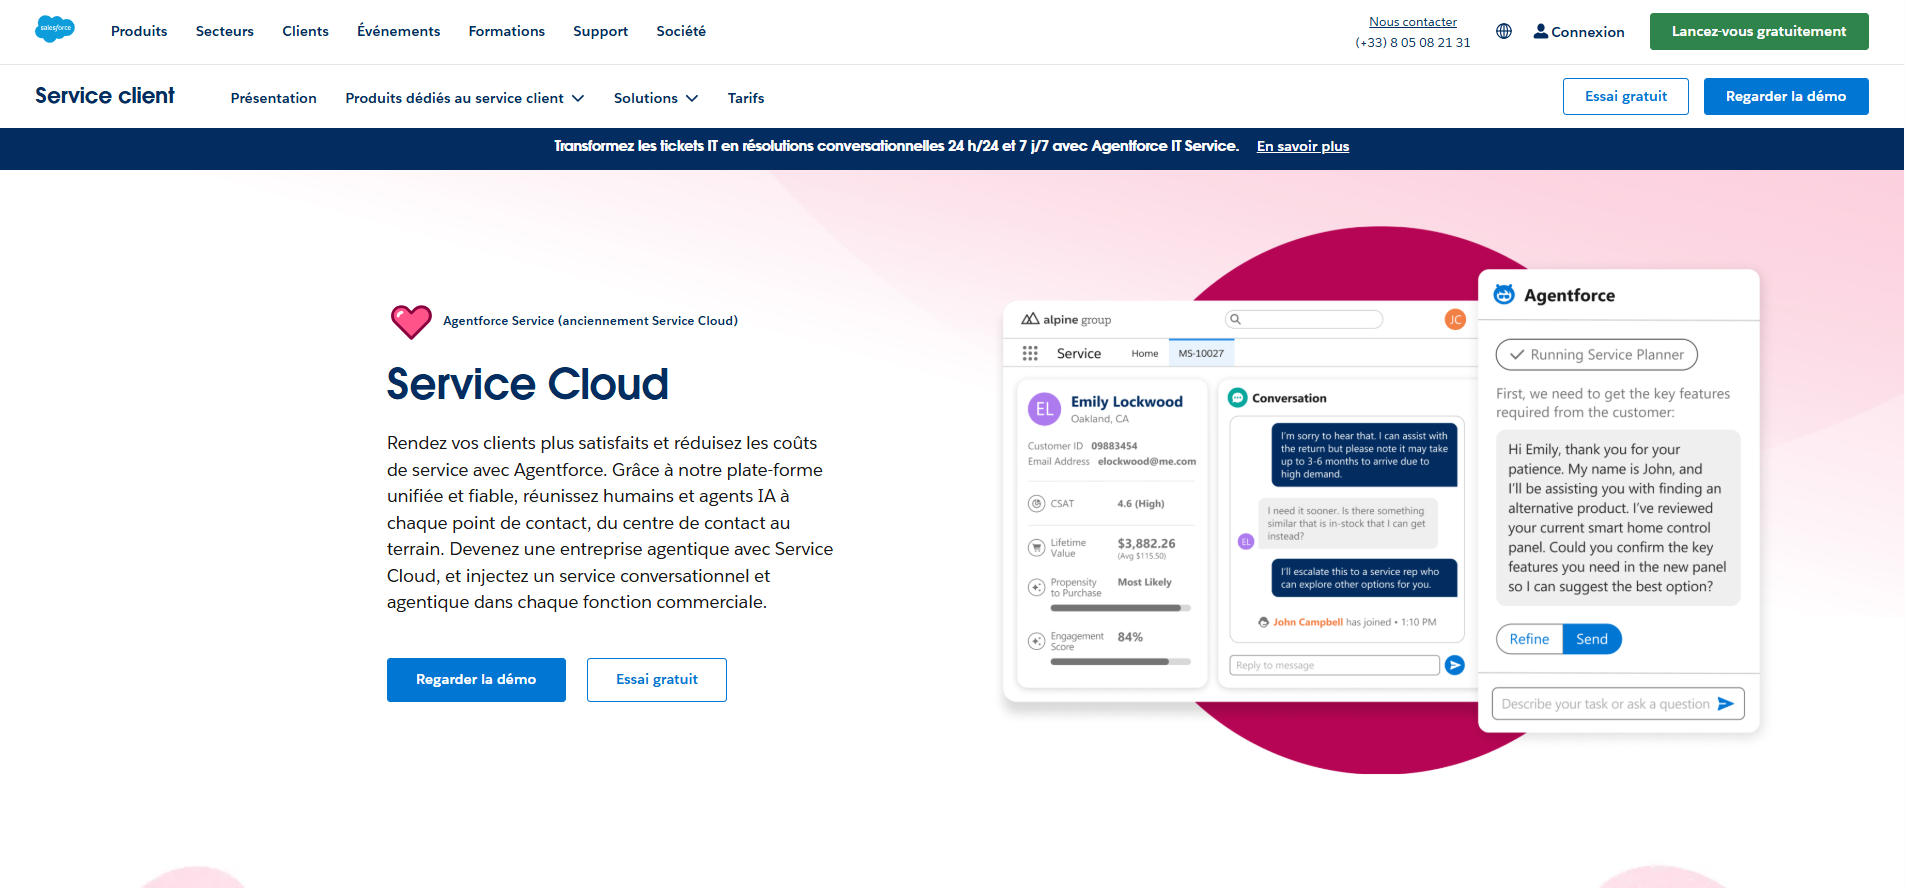1905x888 pixels.
Task: Click the hero Regarder la démo button
Action: pos(476,680)
